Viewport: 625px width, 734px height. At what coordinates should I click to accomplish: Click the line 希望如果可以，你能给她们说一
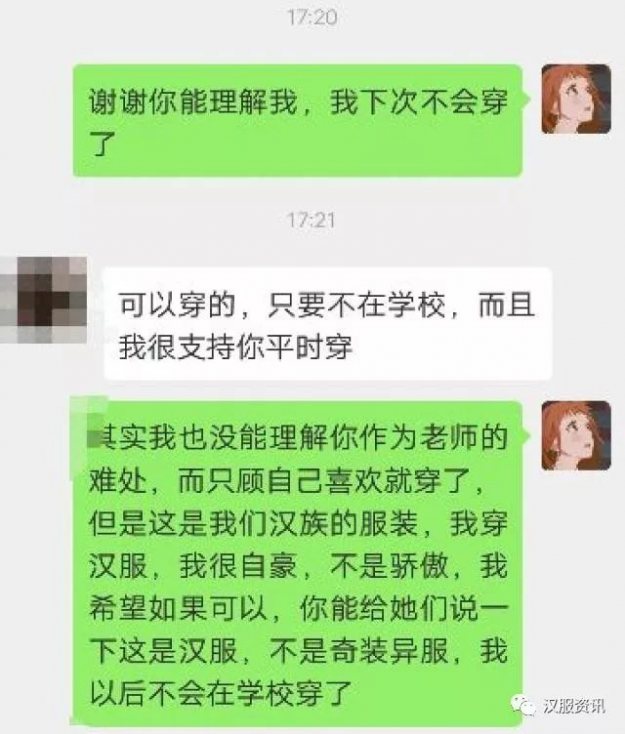coord(298,609)
